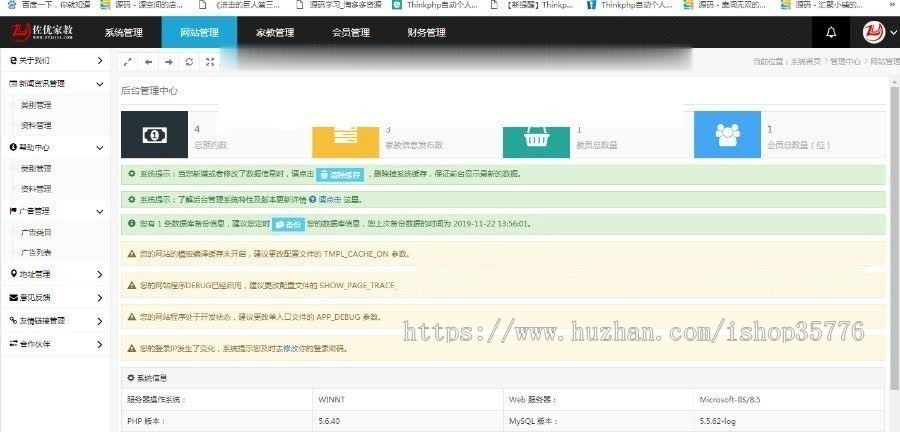Click the gear icon beside 系统信息 heading
Screen dimensions: 900x432
pyautogui.click(x=131, y=378)
